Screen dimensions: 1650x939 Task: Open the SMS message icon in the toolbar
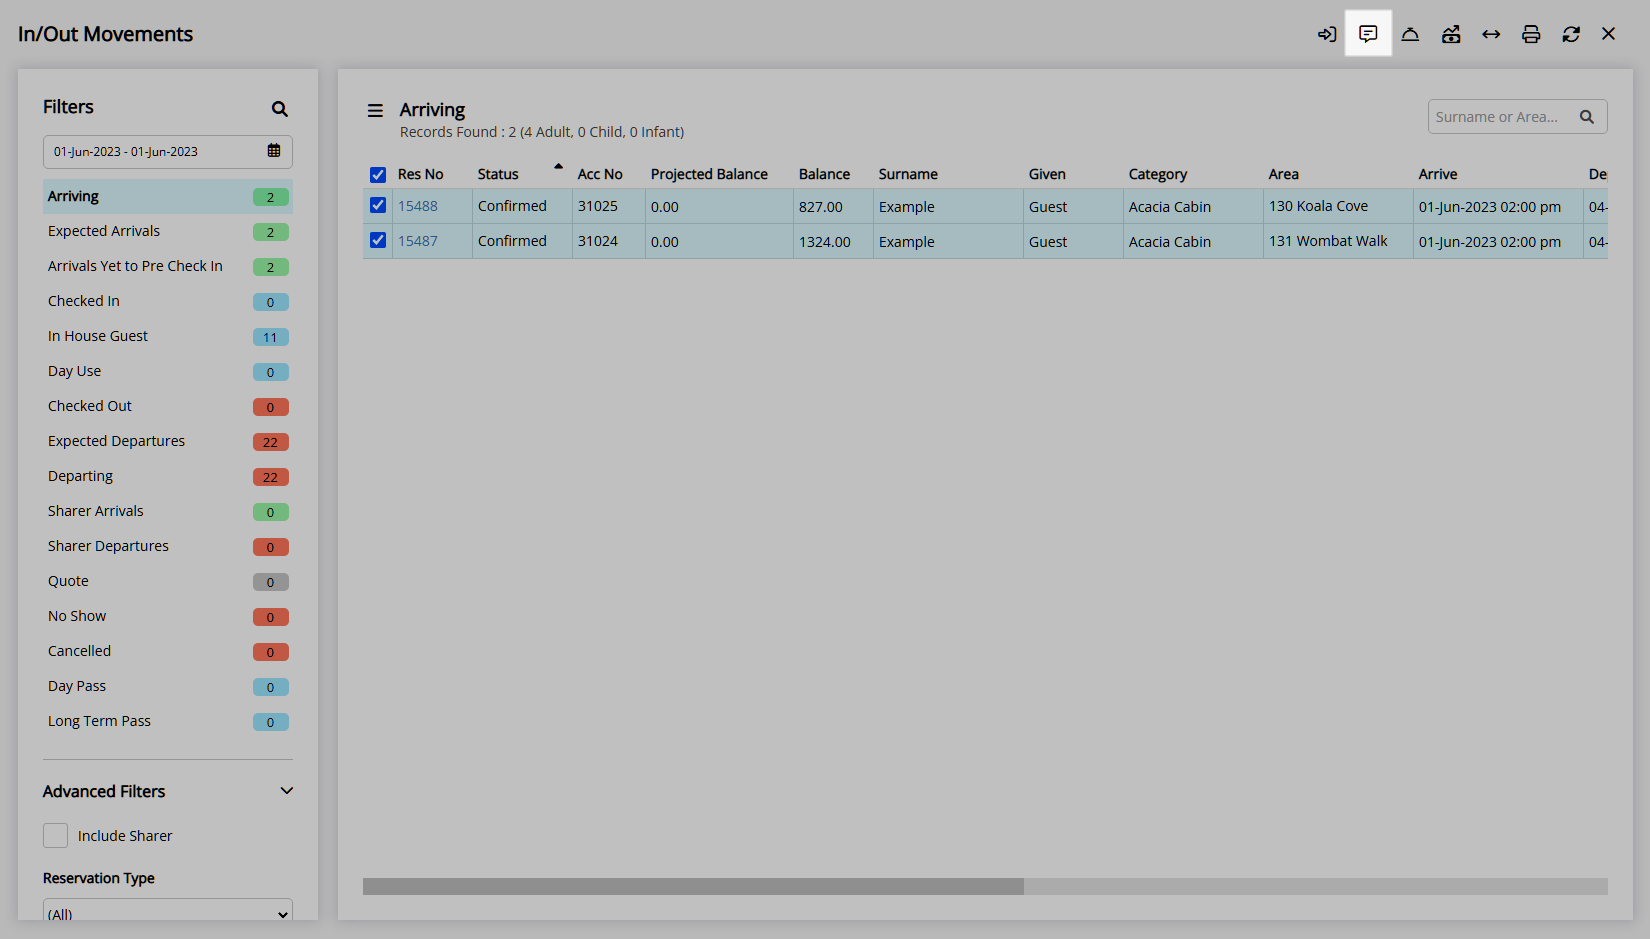click(x=1368, y=34)
